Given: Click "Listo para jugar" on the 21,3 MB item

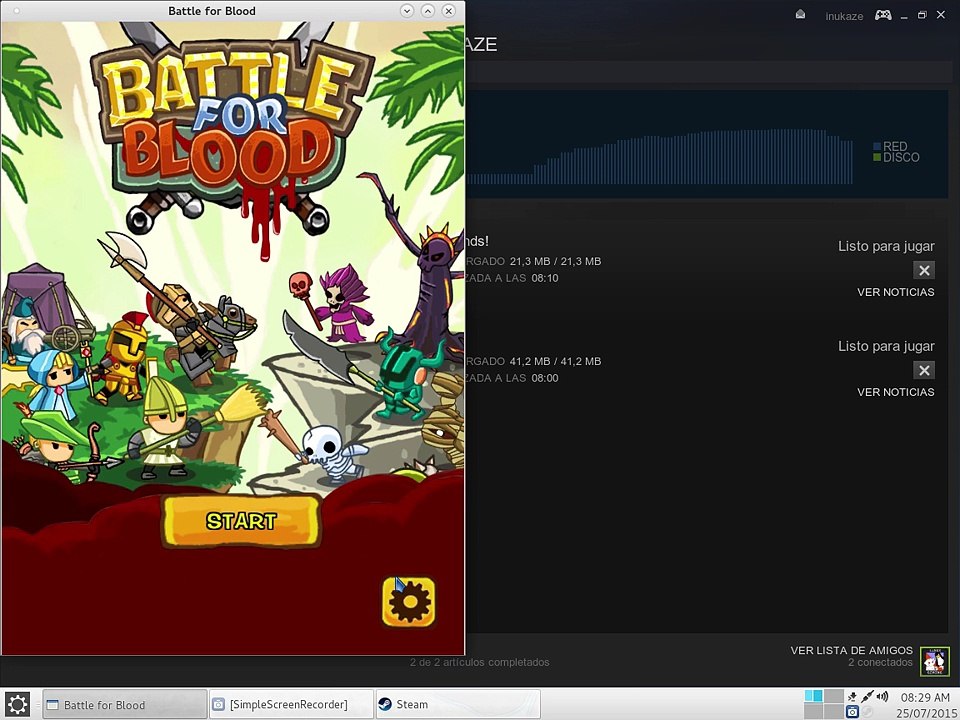Looking at the screenshot, I should coord(886,246).
